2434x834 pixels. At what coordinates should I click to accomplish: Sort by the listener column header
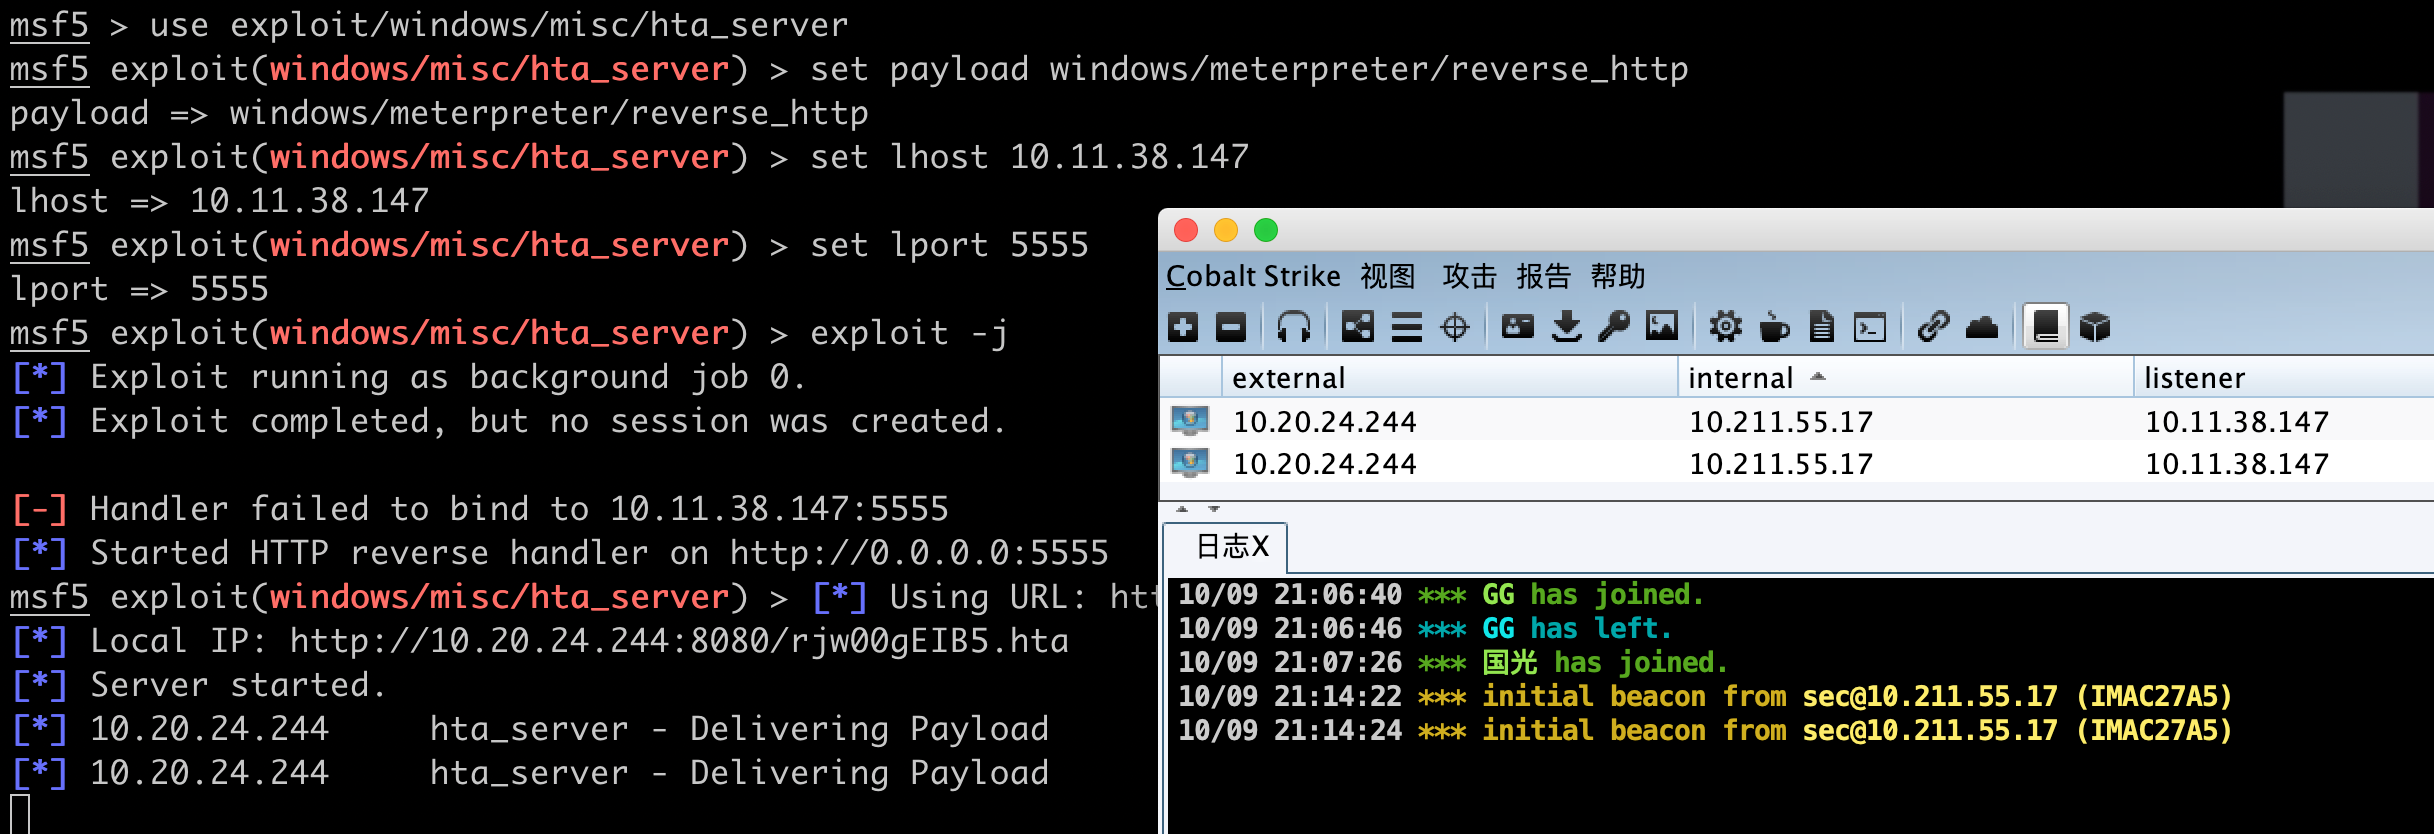(2284, 378)
